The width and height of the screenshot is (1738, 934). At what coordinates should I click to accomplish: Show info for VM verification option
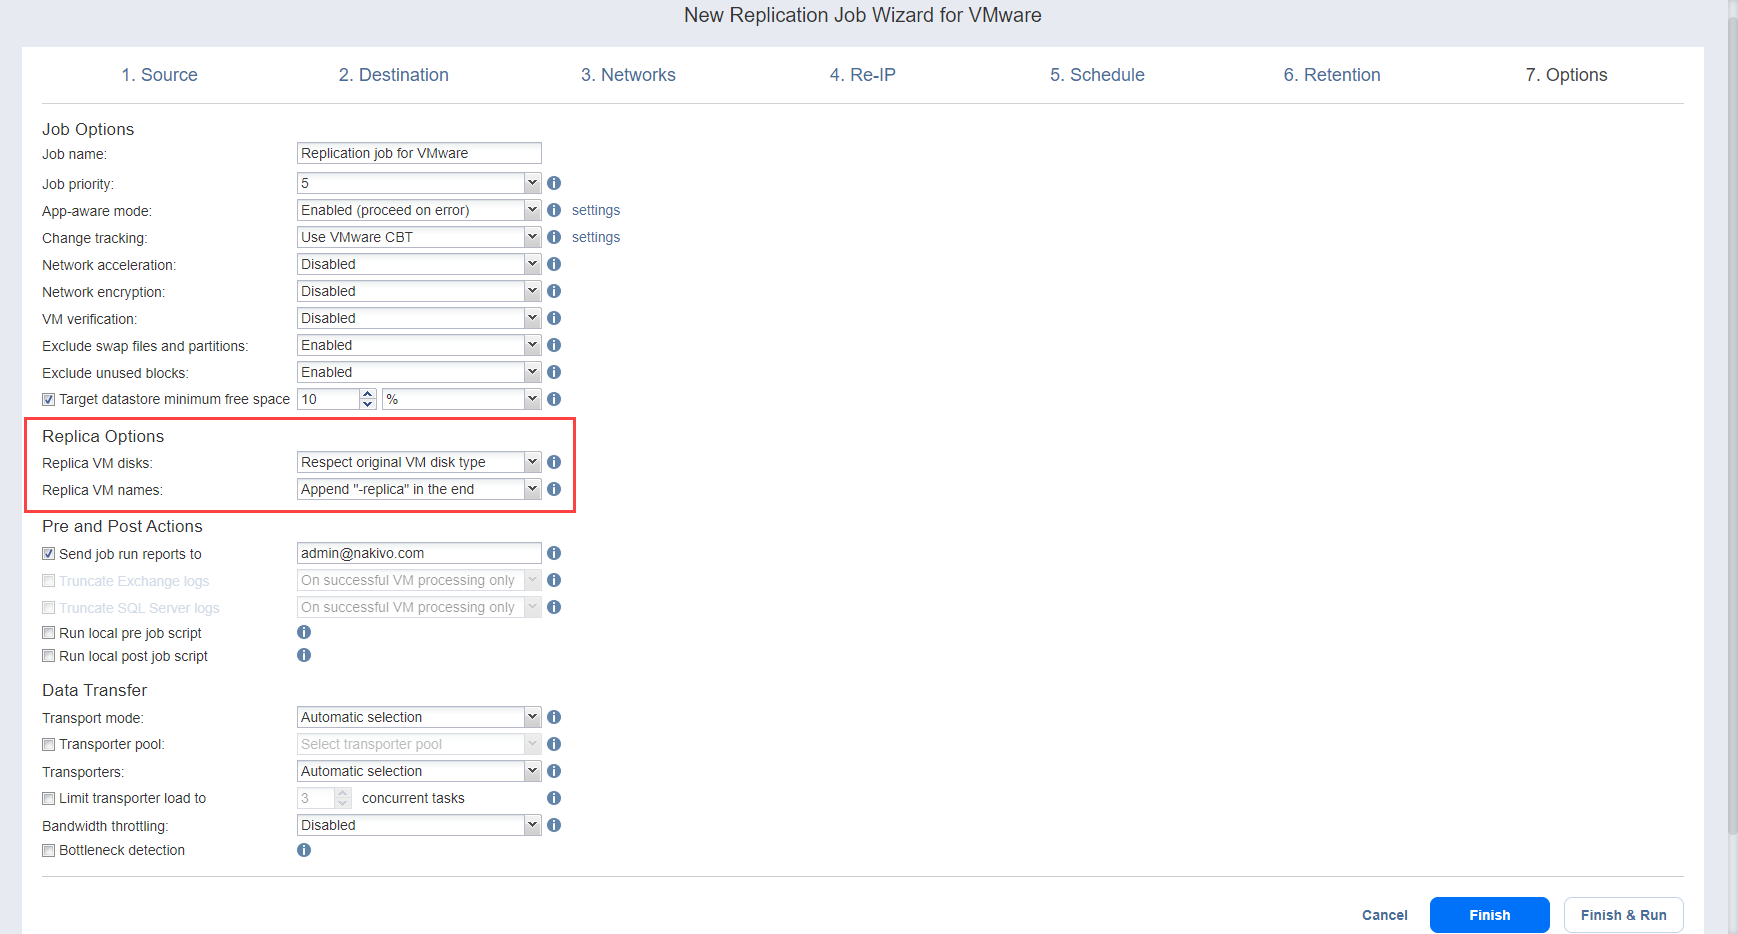coord(554,318)
